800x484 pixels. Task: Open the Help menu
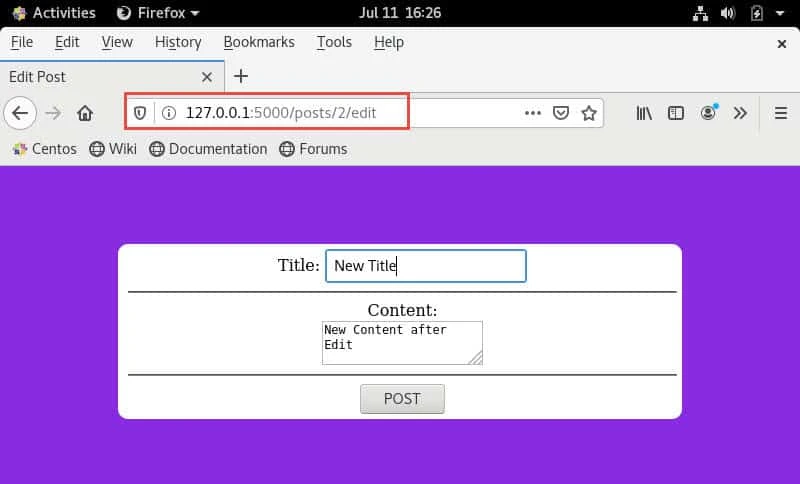389,42
